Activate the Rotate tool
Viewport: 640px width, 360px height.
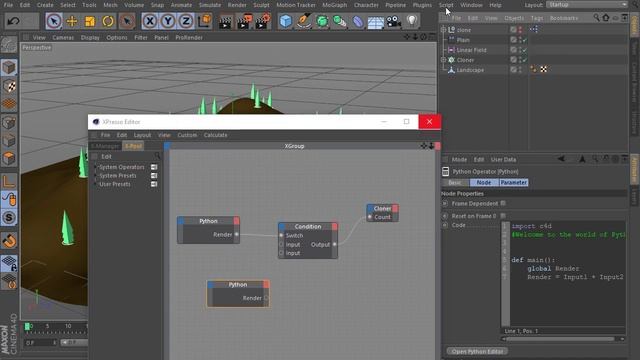[x=108, y=21]
